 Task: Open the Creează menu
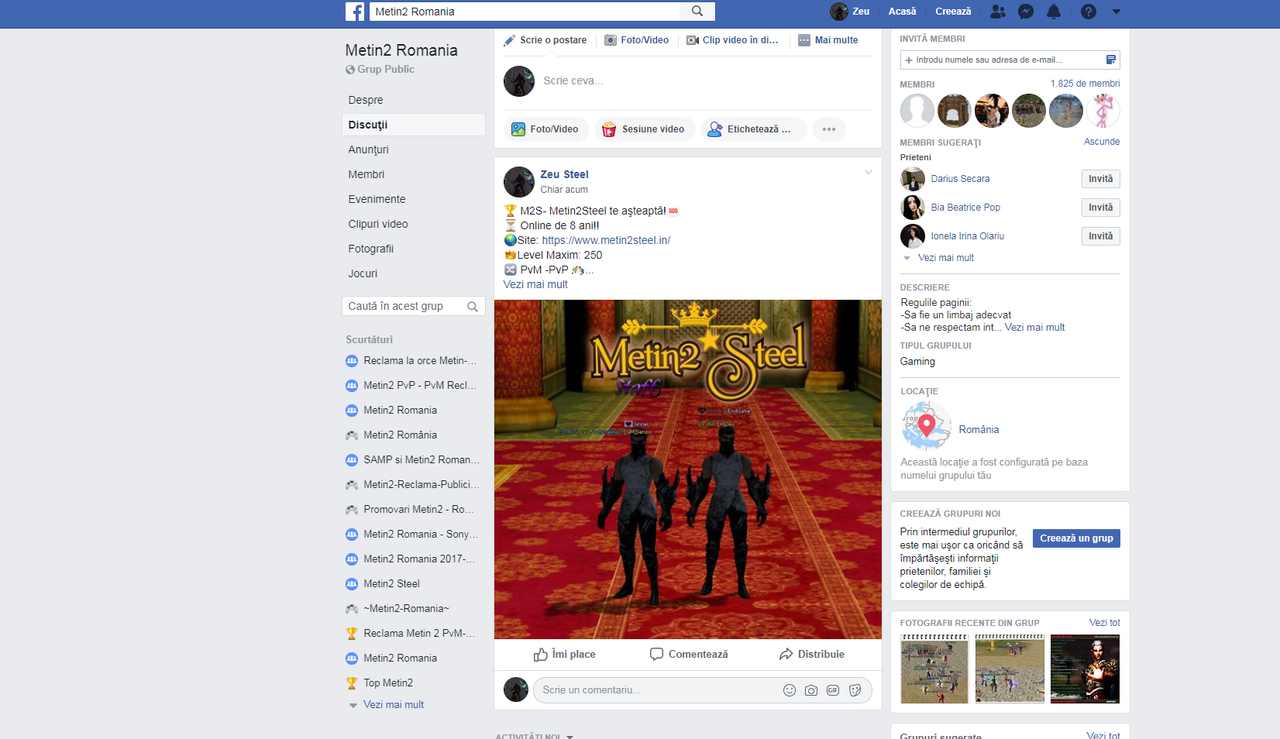coord(953,12)
